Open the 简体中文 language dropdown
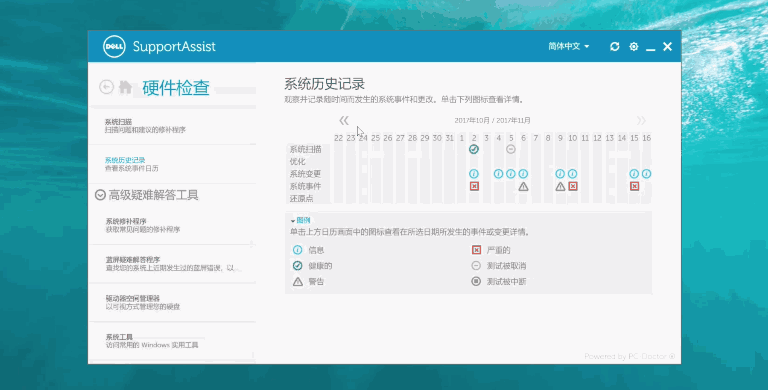The height and width of the screenshot is (390, 768). pos(569,47)
